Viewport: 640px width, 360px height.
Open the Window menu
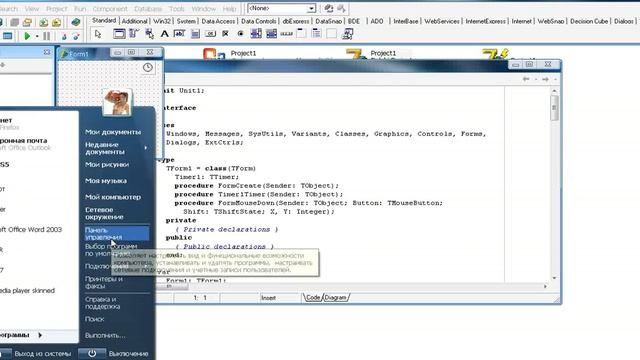(204, 9)
